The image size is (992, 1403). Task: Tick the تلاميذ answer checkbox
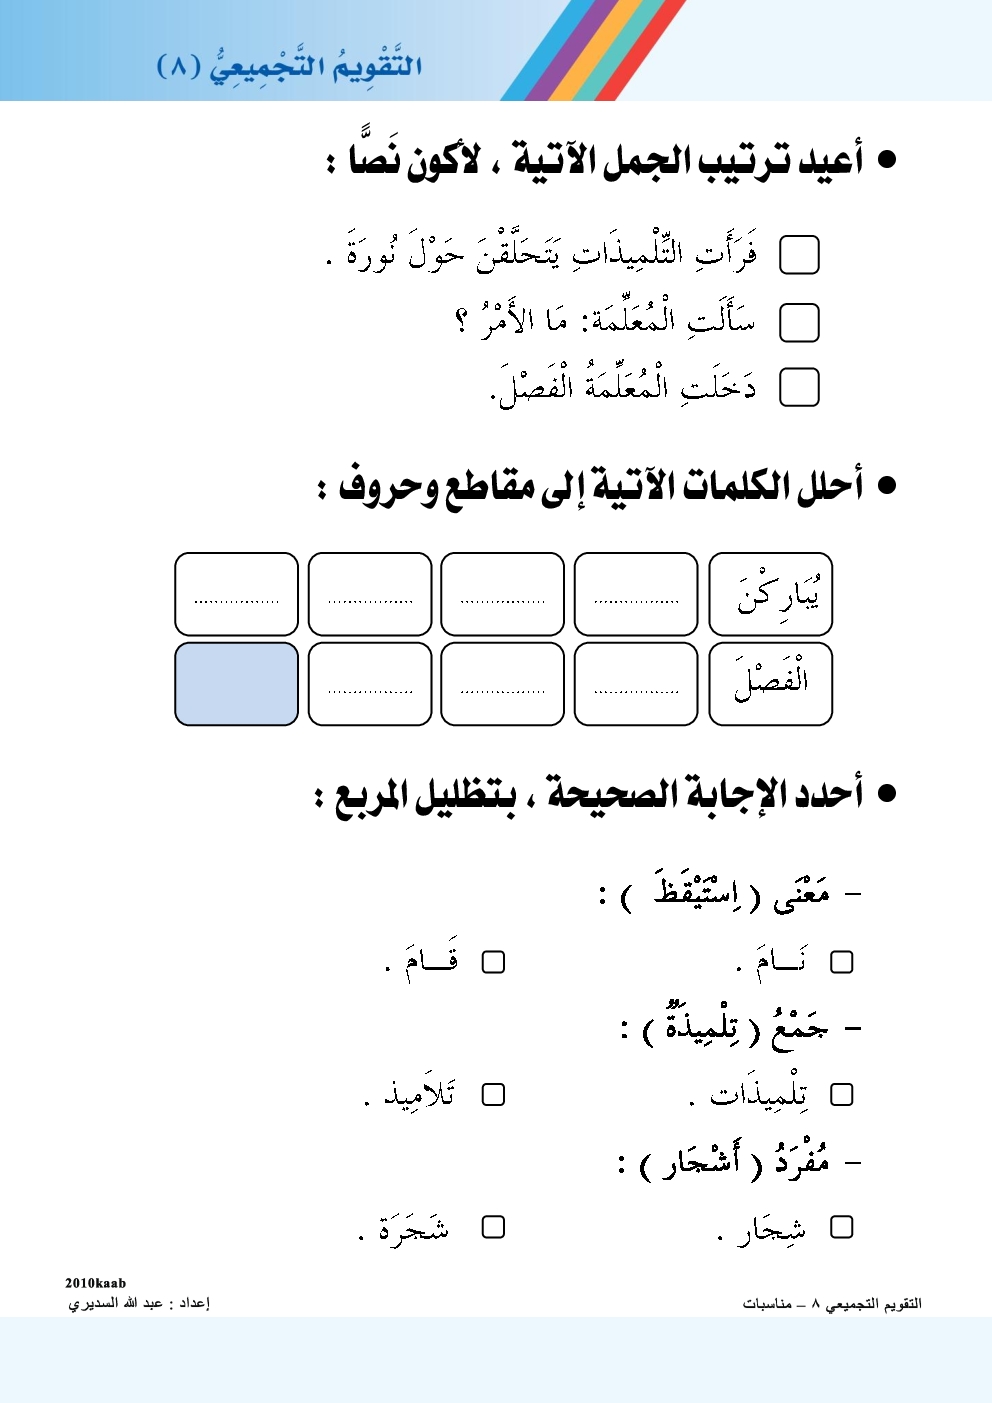493,1095
